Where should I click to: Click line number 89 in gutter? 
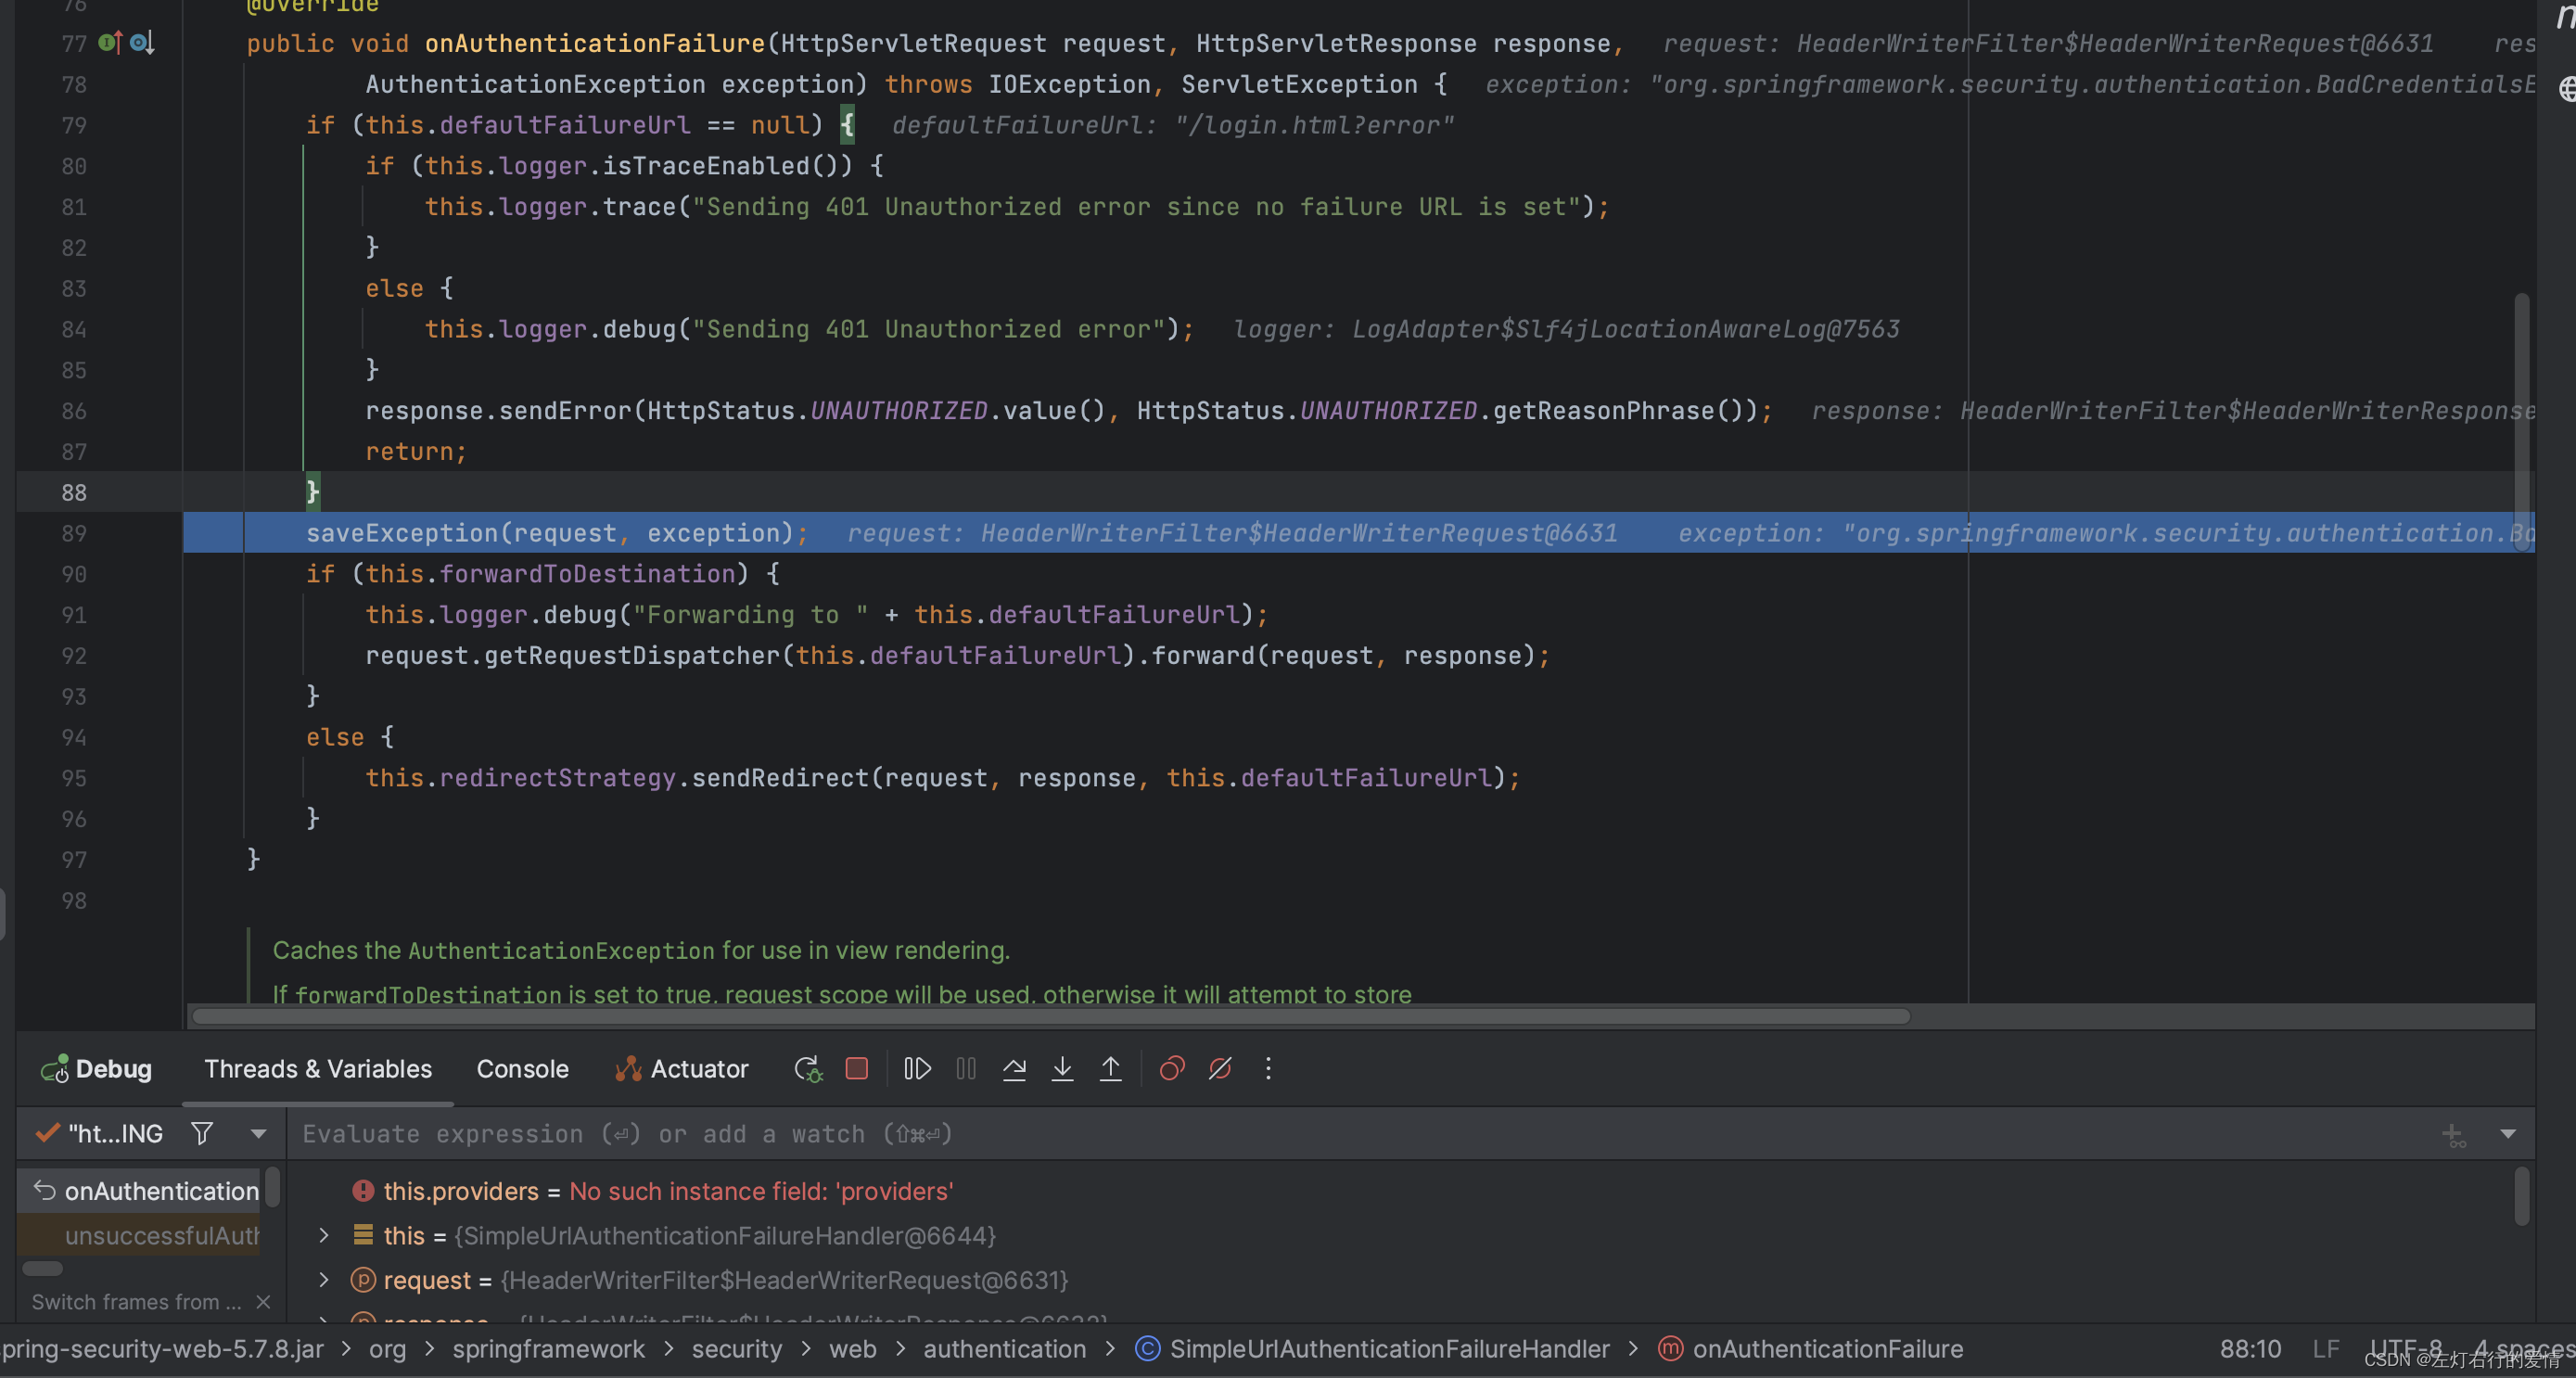coord(74,533)
